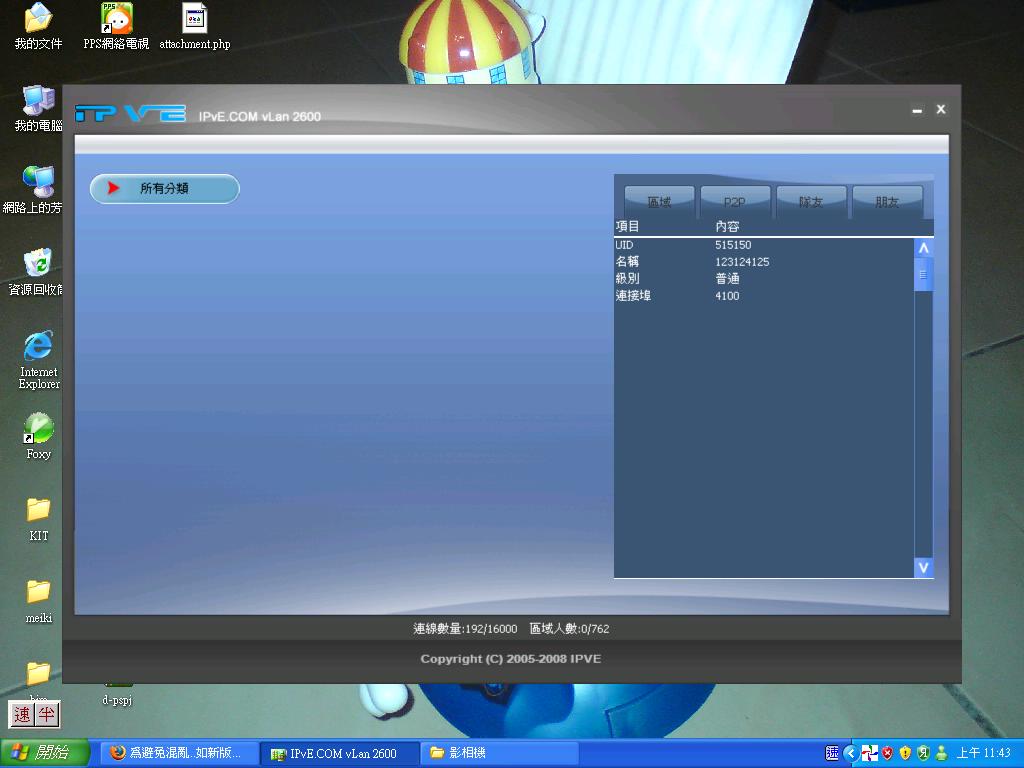Click the taskbar clock 上午 11:43
Screen dimensions: 1024x768
[x=984, y=753]
